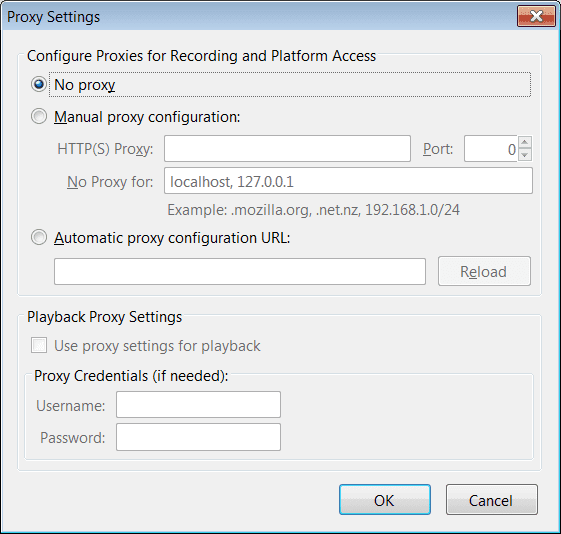Click the No Proxy for field
The image size is (561, 534).
pos(348,181)
